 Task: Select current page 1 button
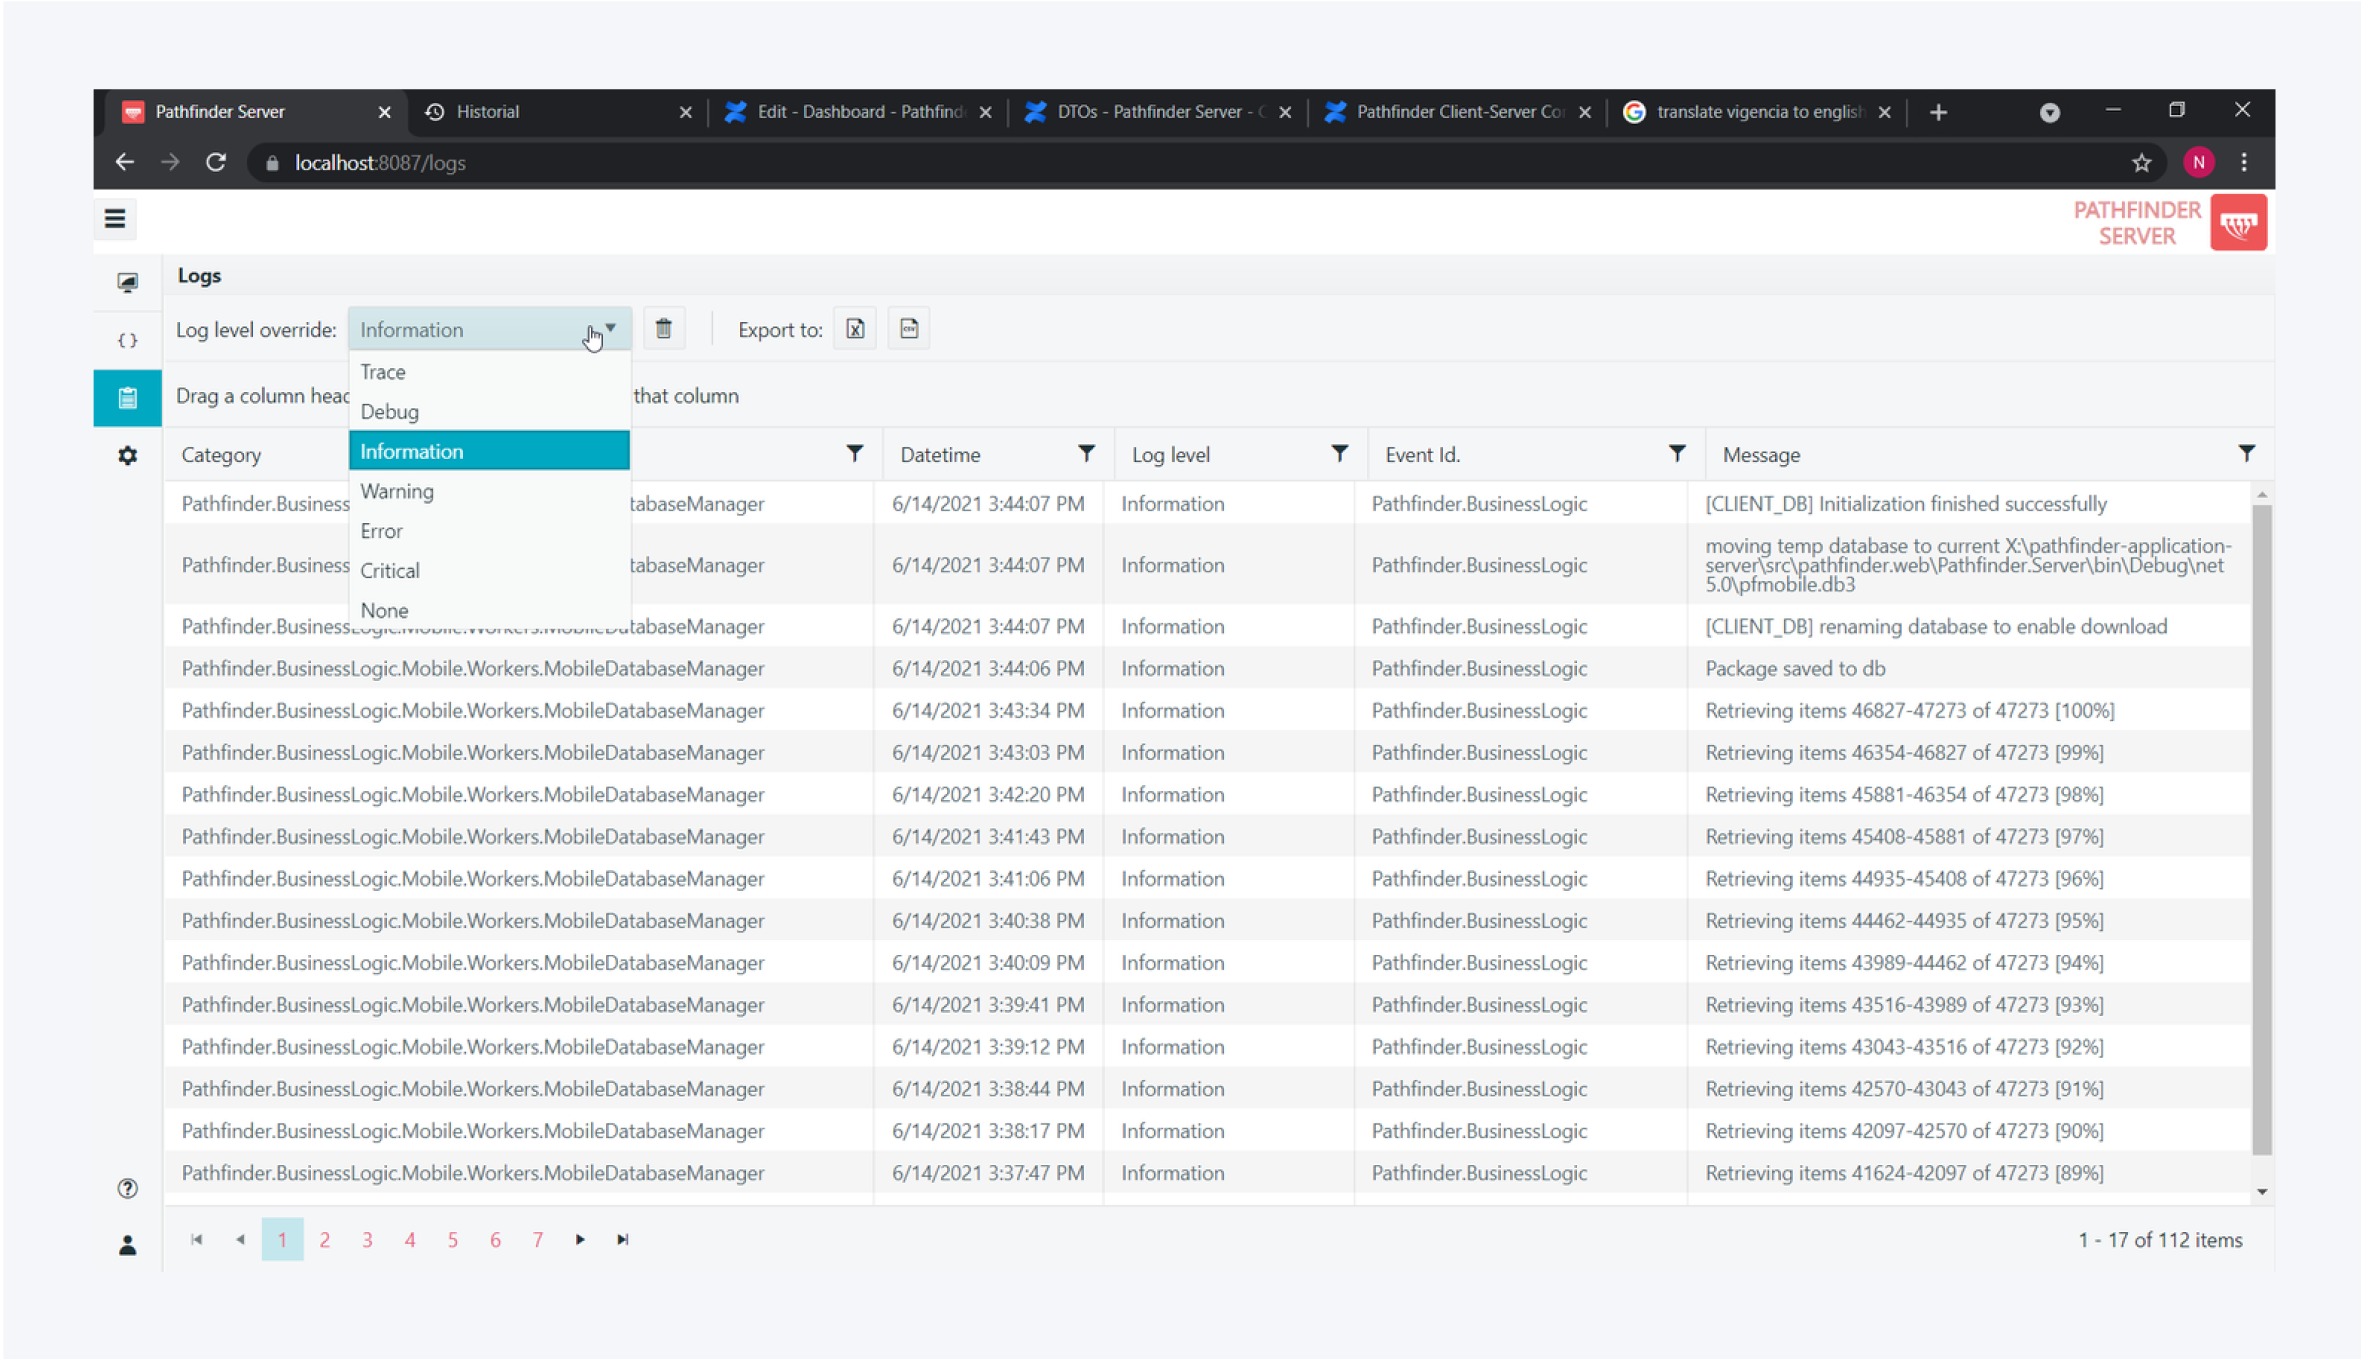pyautogui.click(x=282, y=1240)
